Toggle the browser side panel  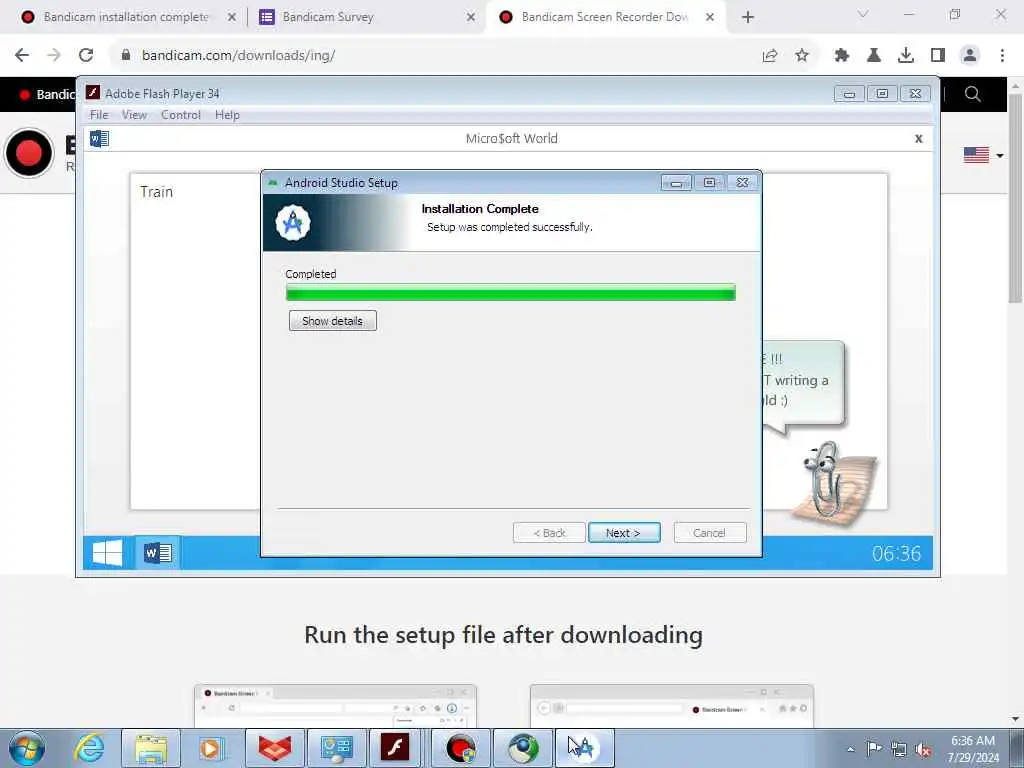[938, 56]
